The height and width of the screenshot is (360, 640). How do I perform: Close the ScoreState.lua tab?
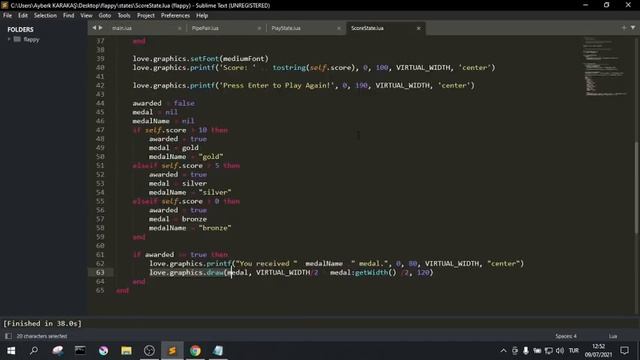(418, 28)
